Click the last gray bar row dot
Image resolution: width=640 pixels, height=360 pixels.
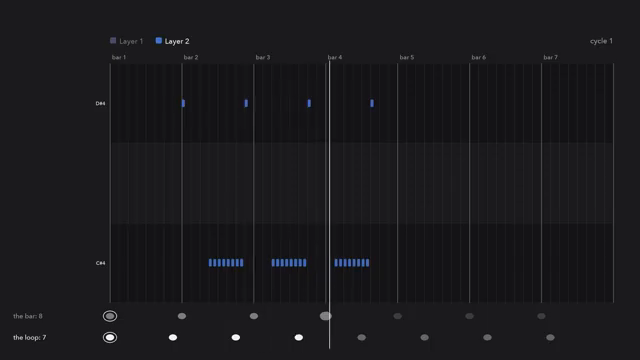pyautogui.click(x=541, y=316)
